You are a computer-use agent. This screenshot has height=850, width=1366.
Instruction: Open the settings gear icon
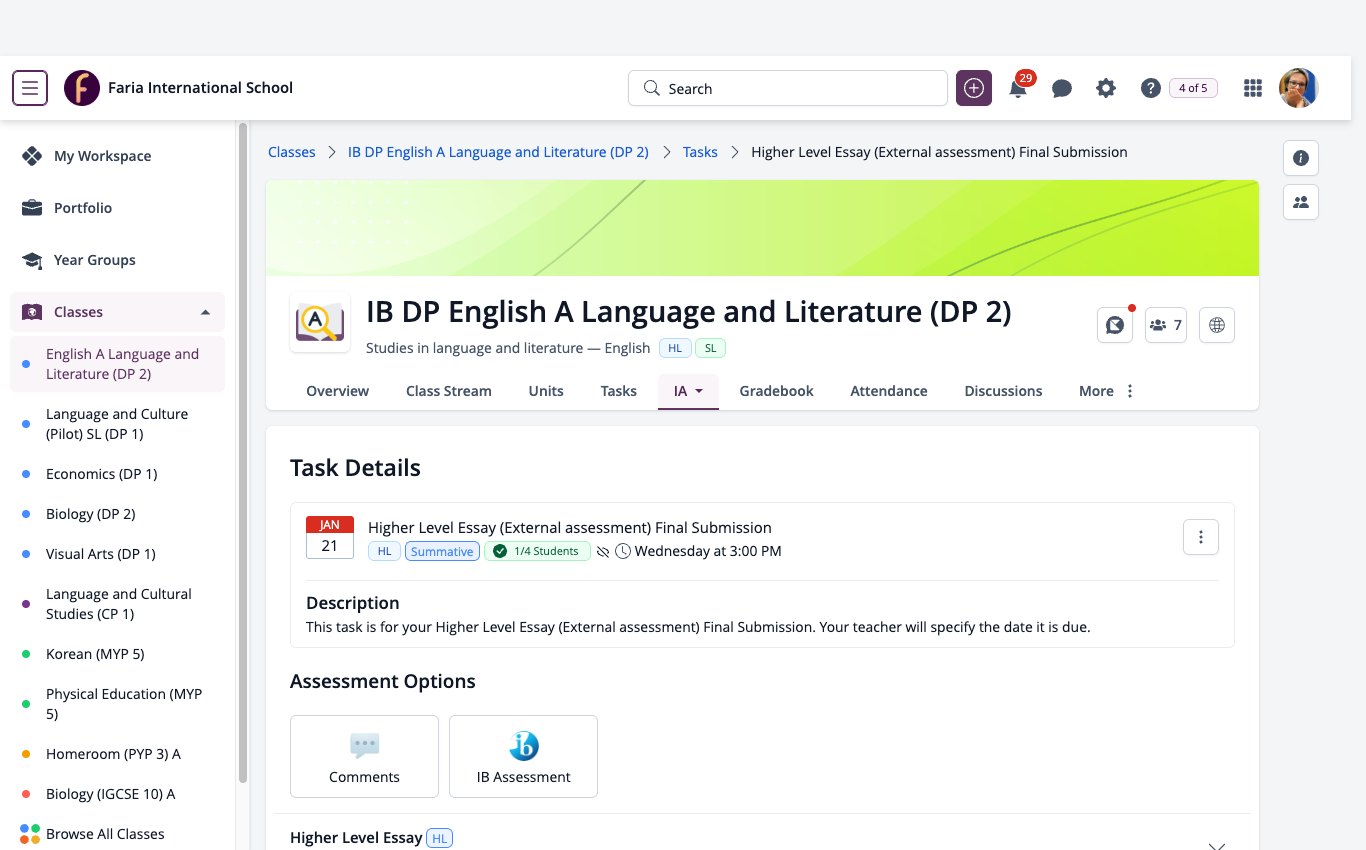coord(1106,88)
